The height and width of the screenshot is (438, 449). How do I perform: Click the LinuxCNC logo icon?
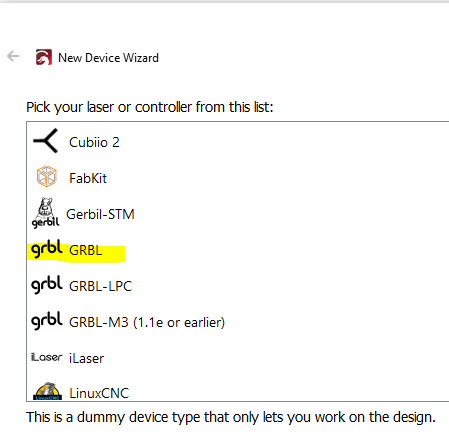pyautogui.click(x=47, y=391)
